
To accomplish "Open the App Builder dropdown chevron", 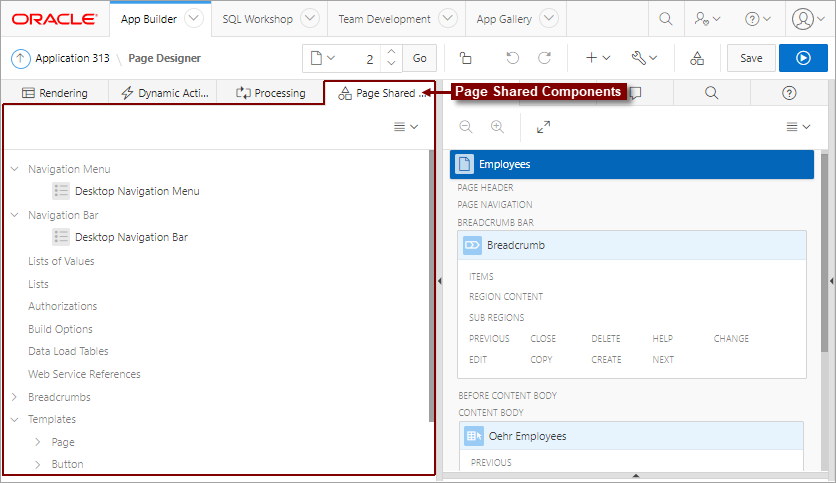I will pyautogui.click(x=194, y=19).
